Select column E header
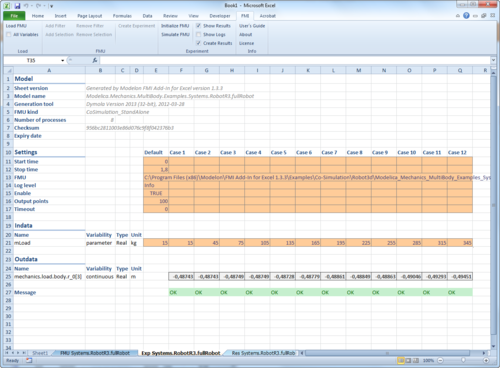Screen dimensions: 500x368 point(156,70)
